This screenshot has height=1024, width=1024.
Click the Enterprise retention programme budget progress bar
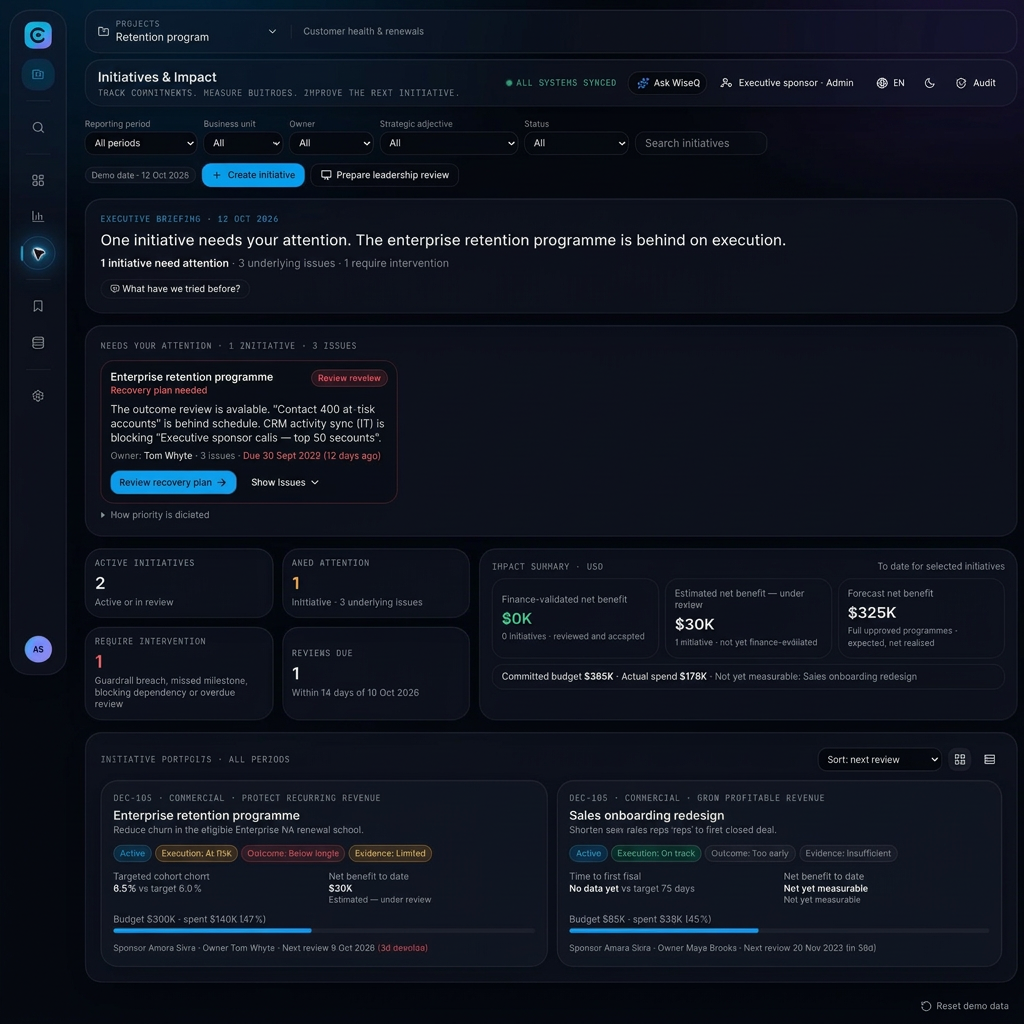point(324,931)
